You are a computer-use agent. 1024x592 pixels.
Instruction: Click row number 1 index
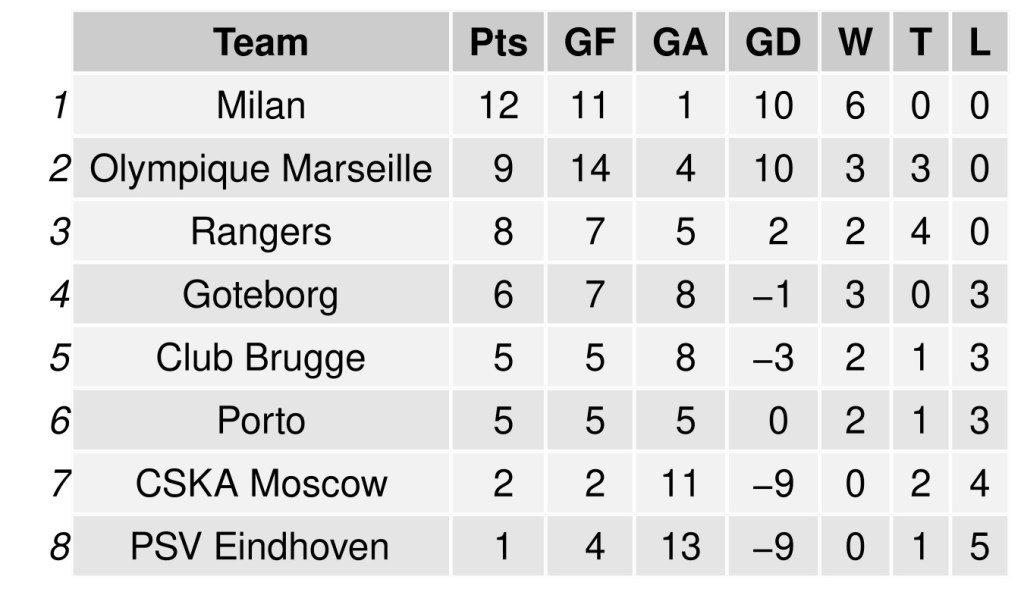coord(60,106)
